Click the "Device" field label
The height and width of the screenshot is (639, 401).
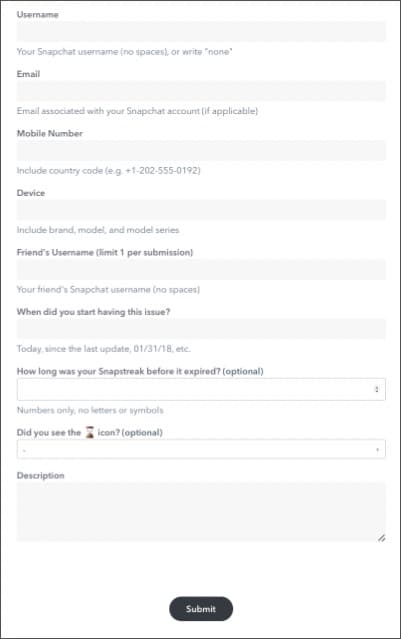point(31,193)
